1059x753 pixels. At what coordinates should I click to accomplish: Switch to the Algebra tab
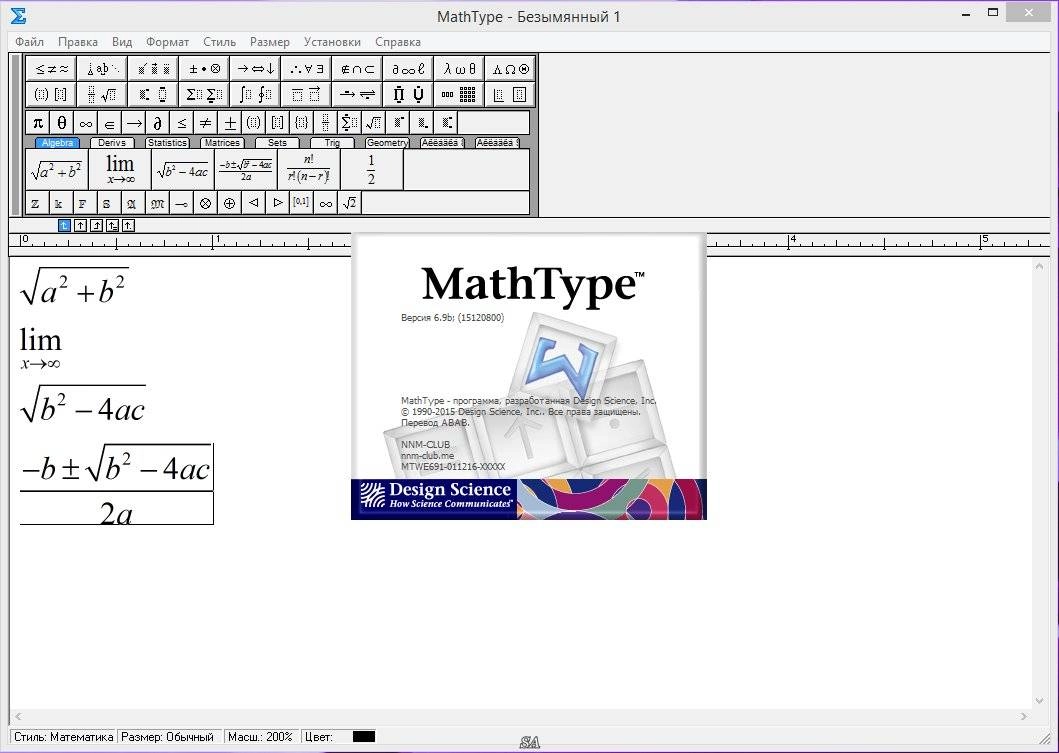point(57,142)
